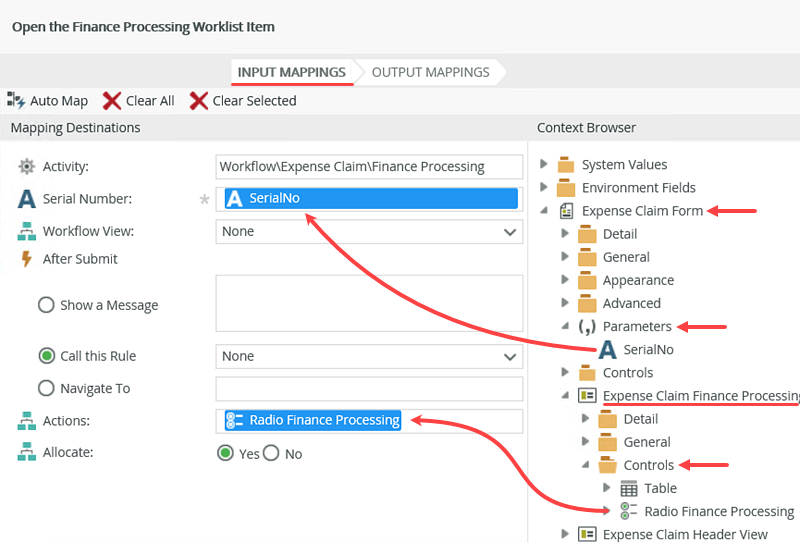Click the Mapping Destinations header
Screen dimensions: 800x542
tap(76, 128)
